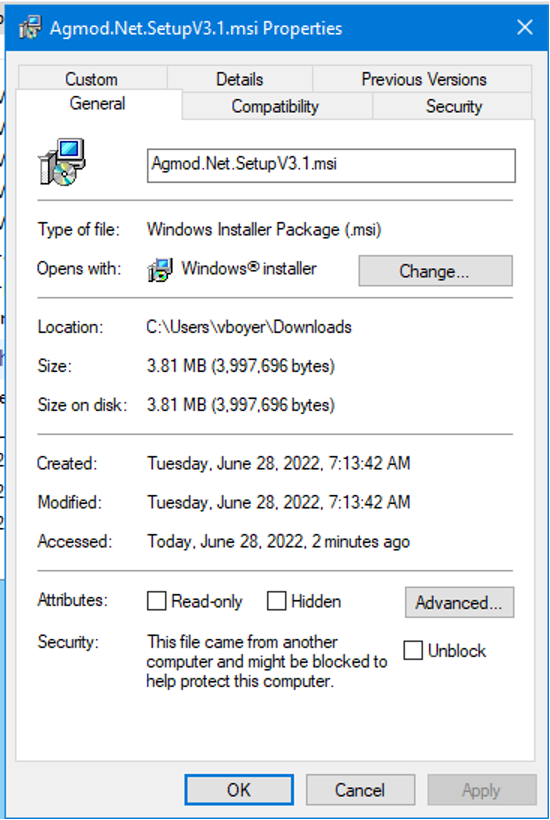Click the Windows installer icon beside Opens with
Screen dimensions: 550x820
pos(159,270)
